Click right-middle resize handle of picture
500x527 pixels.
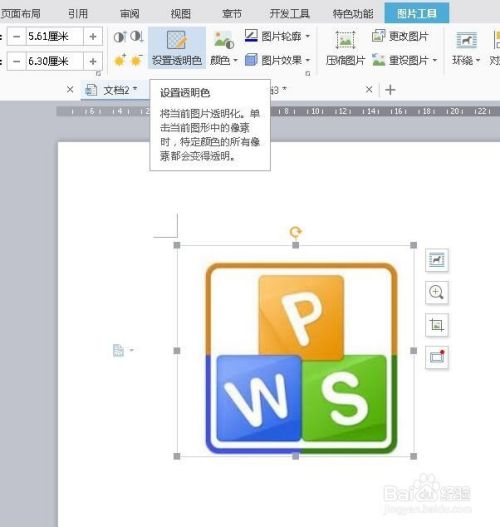414,351
